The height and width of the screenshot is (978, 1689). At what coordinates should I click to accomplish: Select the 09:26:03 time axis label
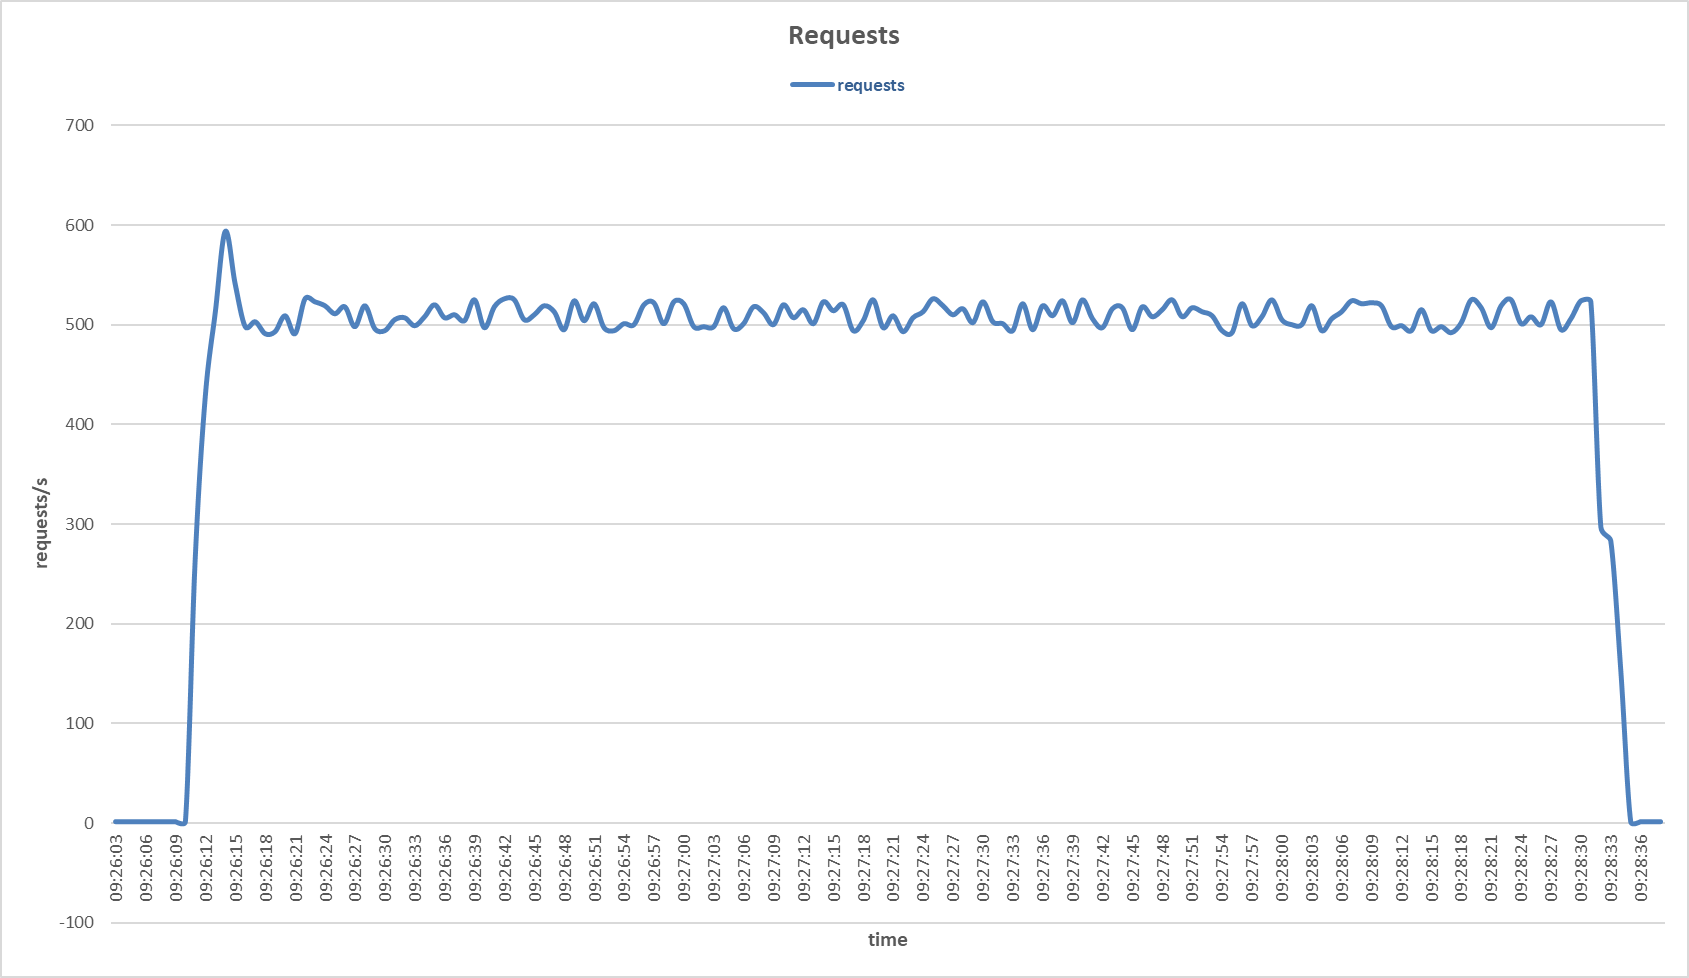[x=117, y=868]
